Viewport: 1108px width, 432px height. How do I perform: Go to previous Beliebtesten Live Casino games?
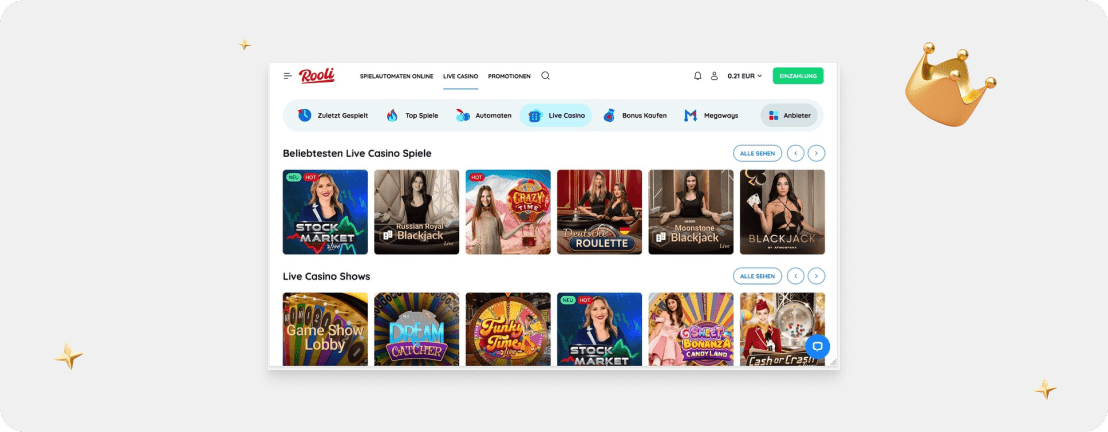tap(796, 153)
